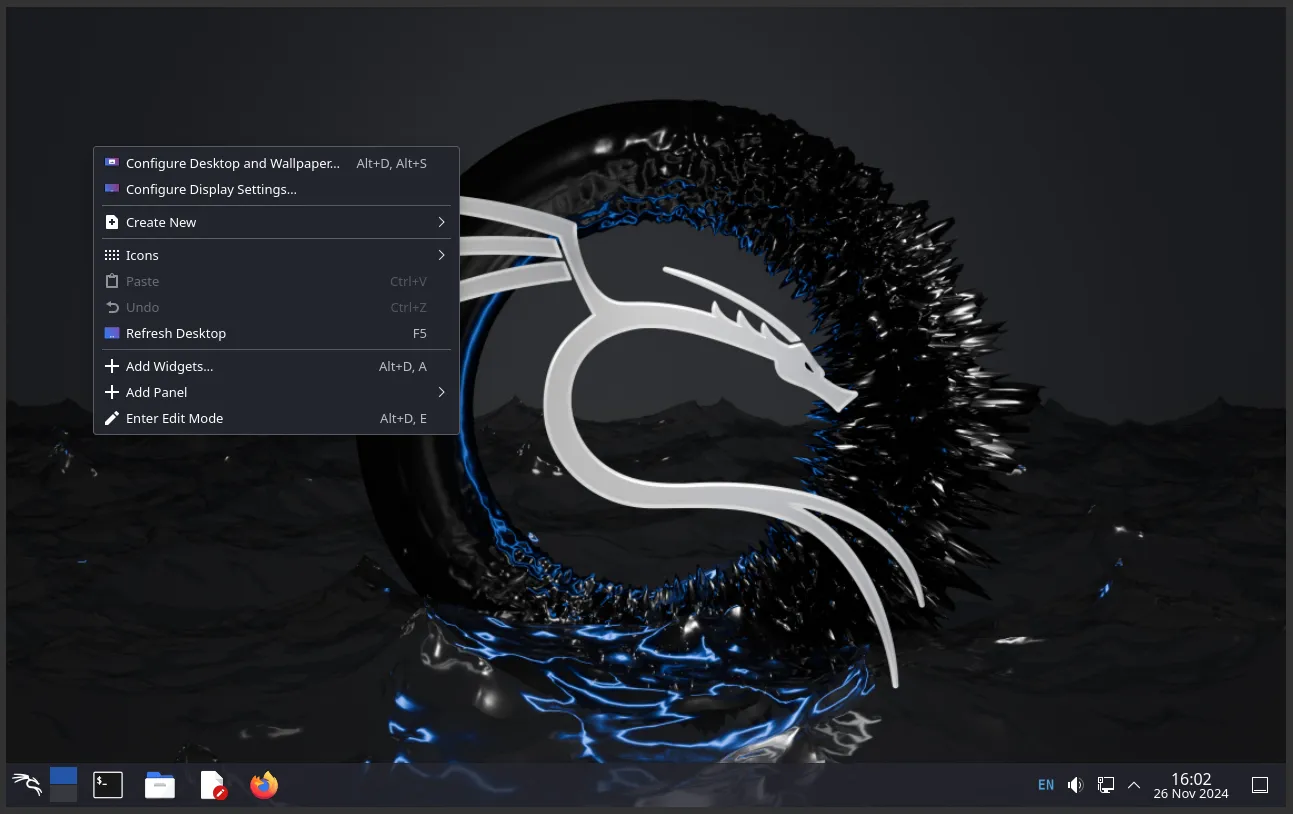Open the text editor icon in taskbar
Screen dimensions: 1293x814
tap(212, 785)
